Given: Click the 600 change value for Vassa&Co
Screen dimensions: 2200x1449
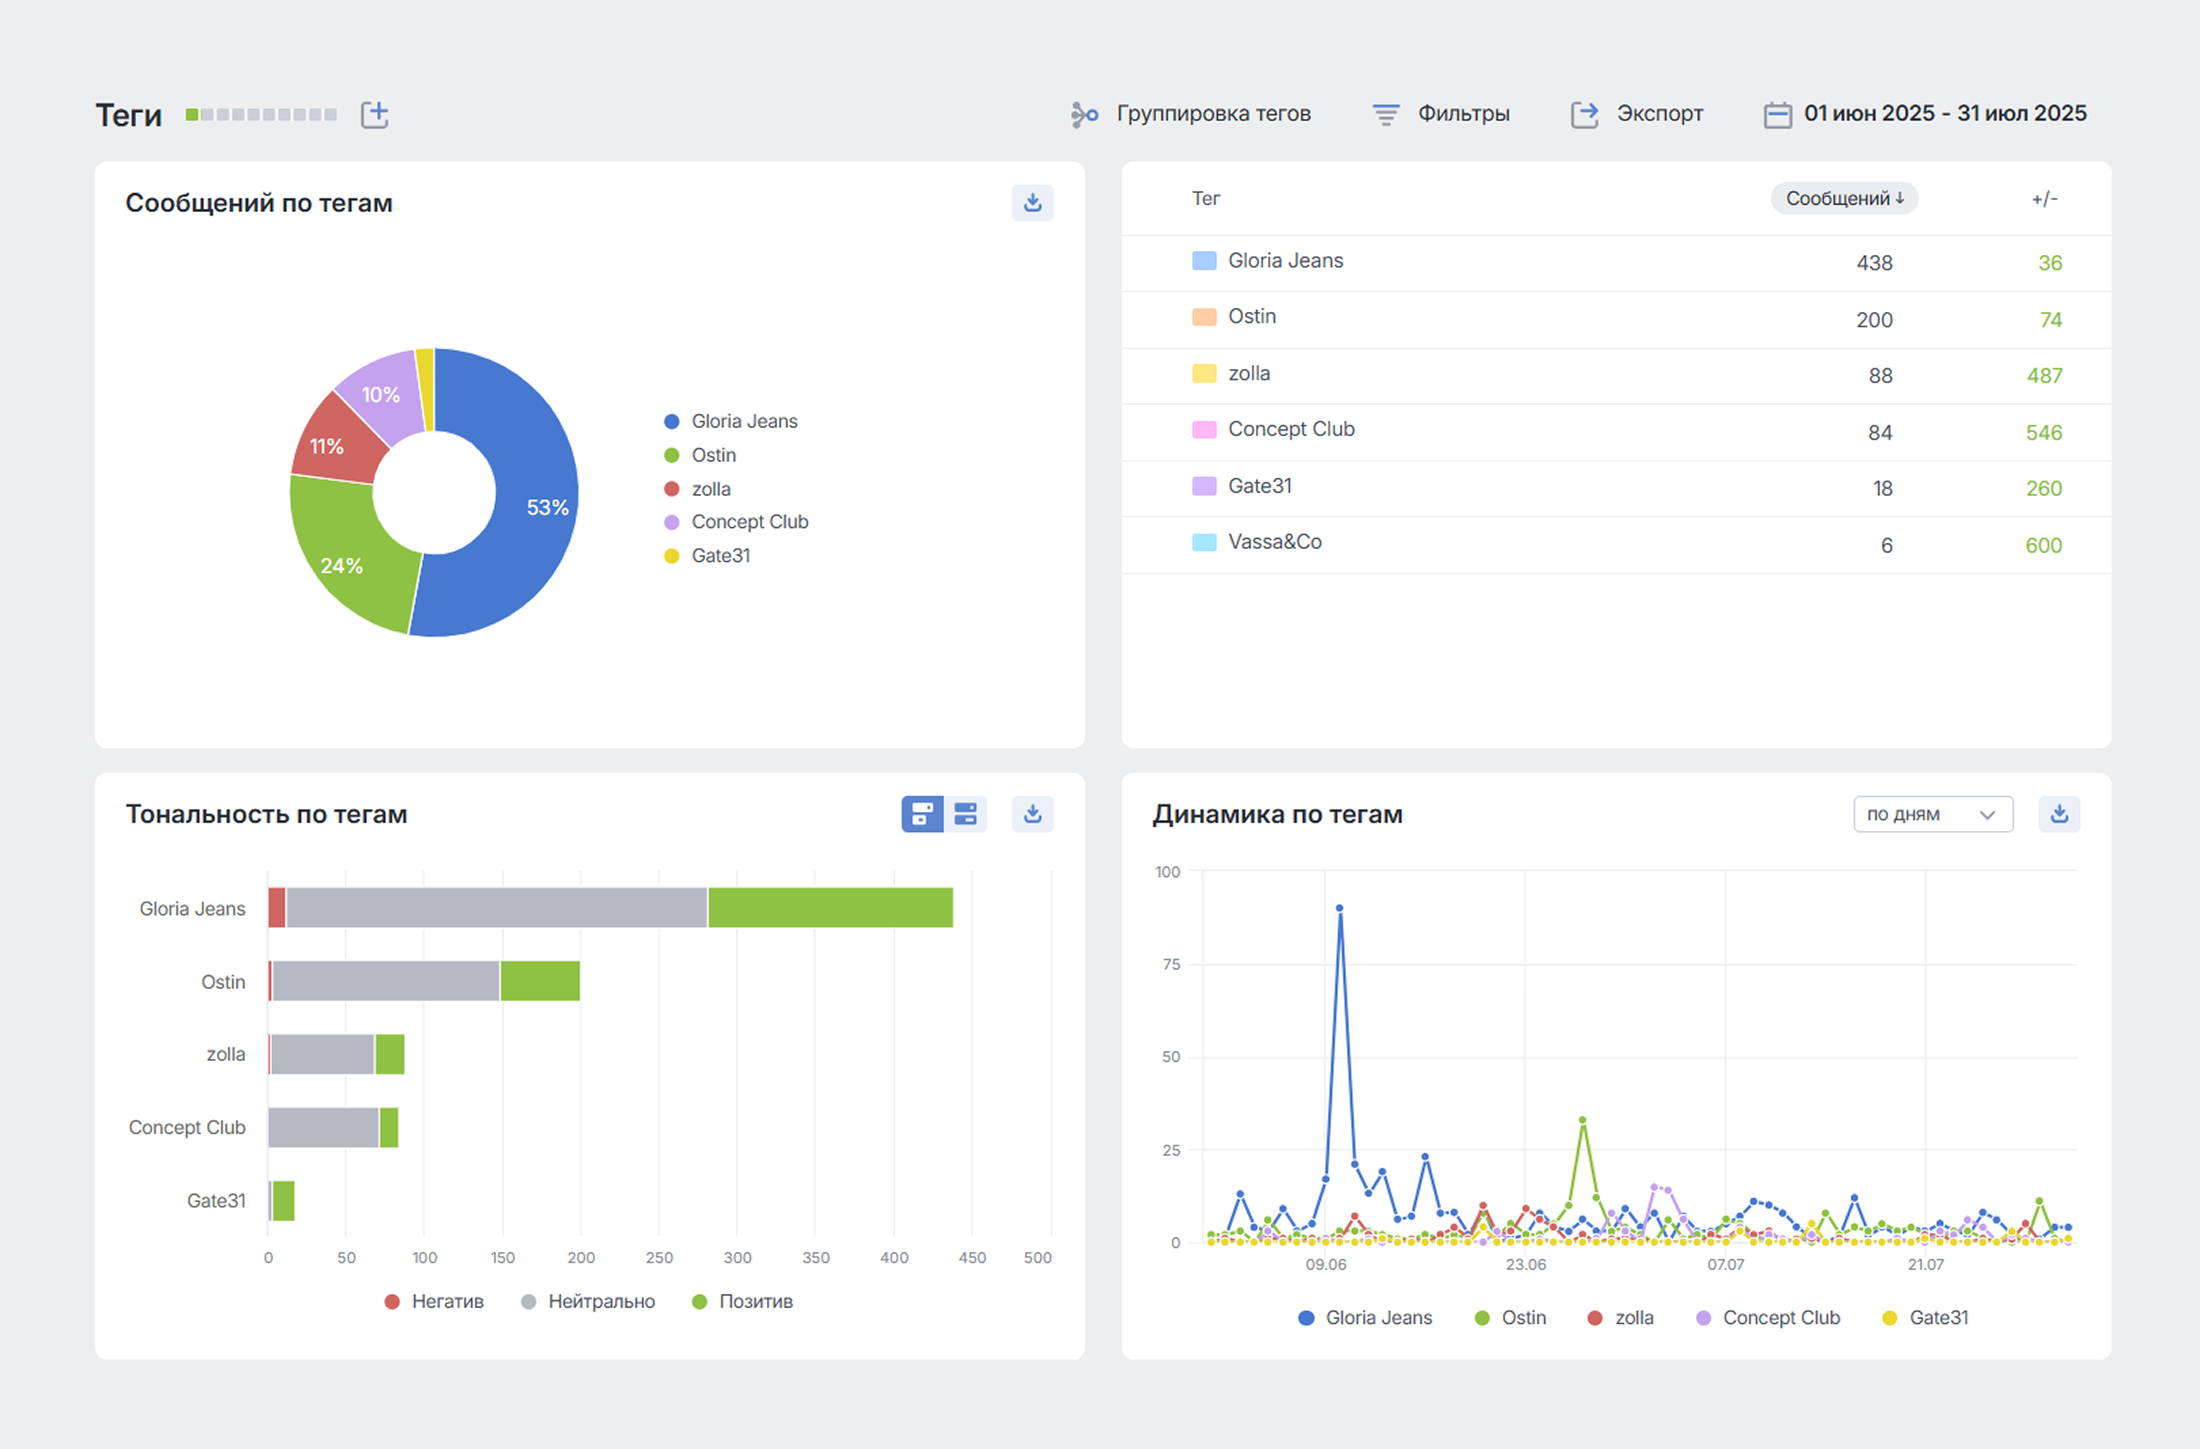Looking at the screenshot, I should pyautogui.click(x=2043, y=545).
